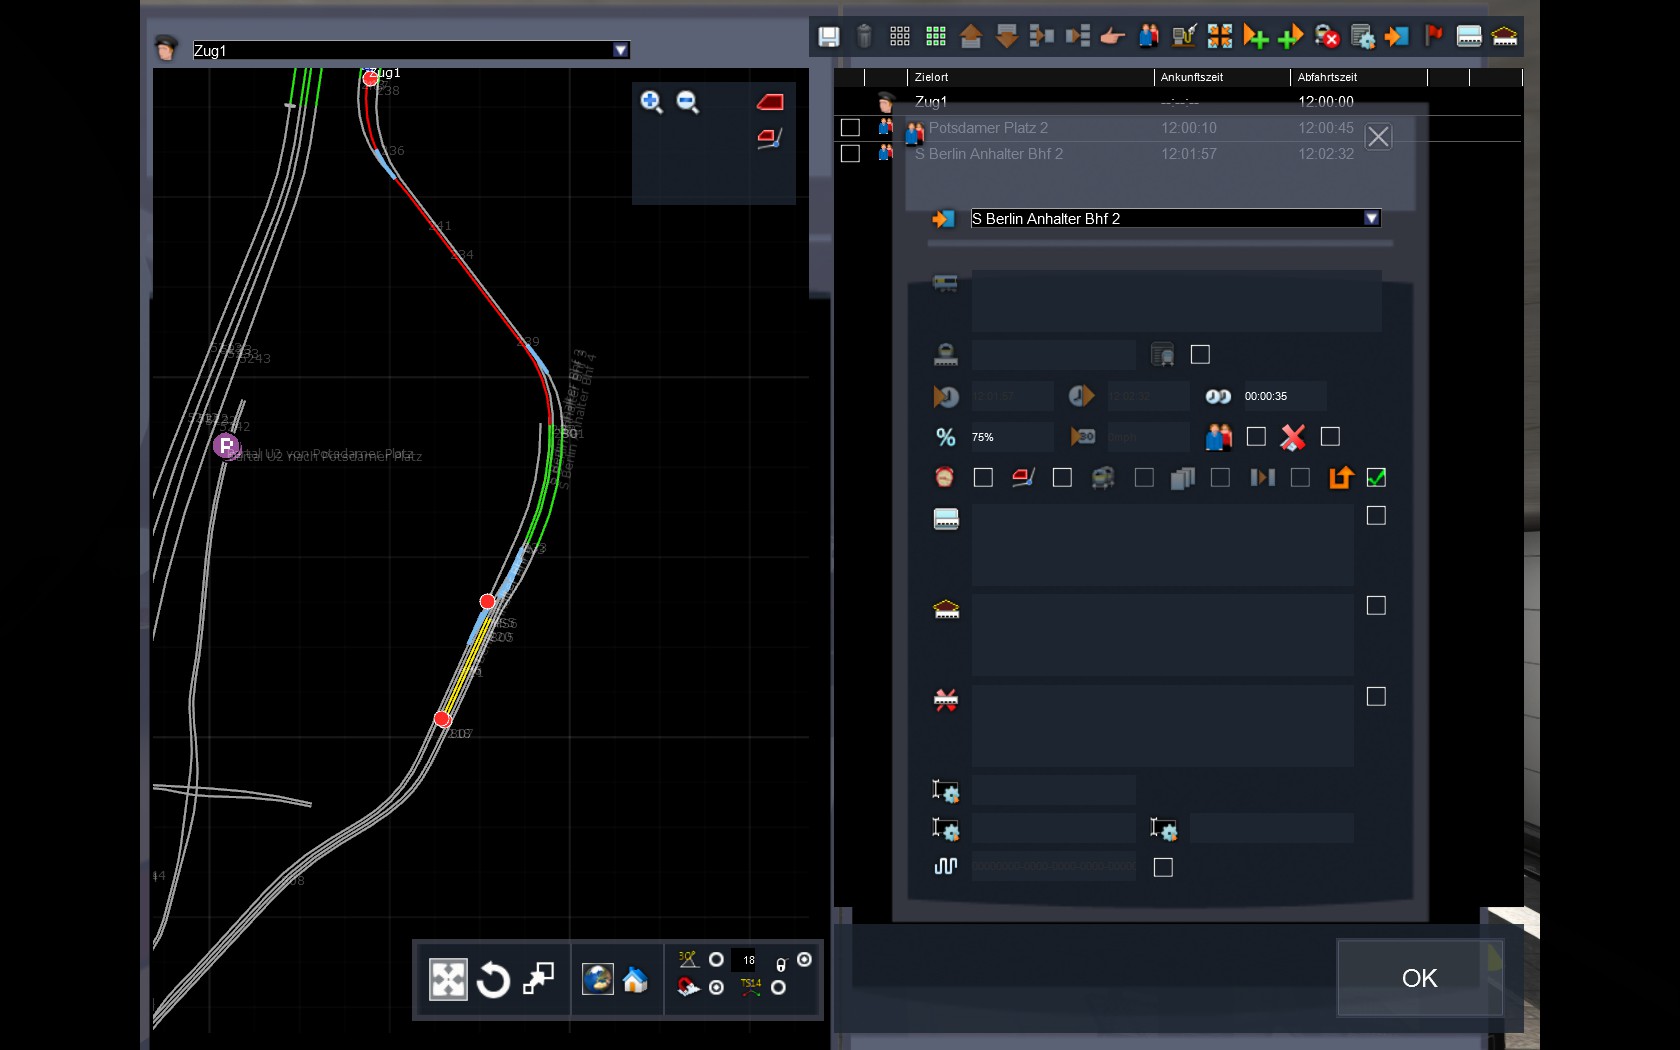
Task: Click the globe world view icon
Action: click(x=597, y=979)
